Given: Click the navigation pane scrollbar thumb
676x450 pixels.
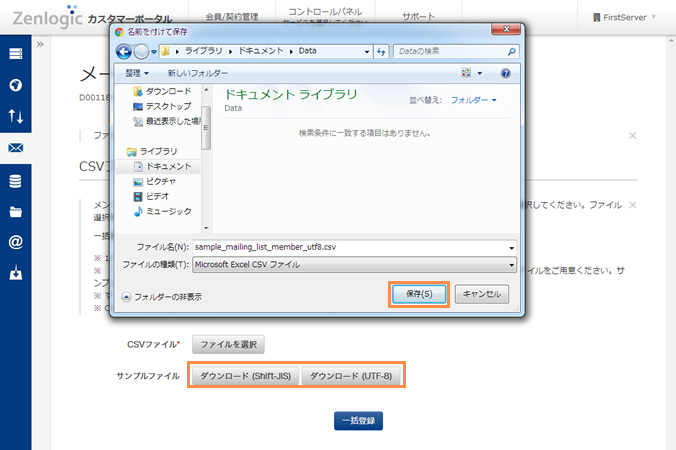Looking at the screenshot, I should [x=206, y=128].
